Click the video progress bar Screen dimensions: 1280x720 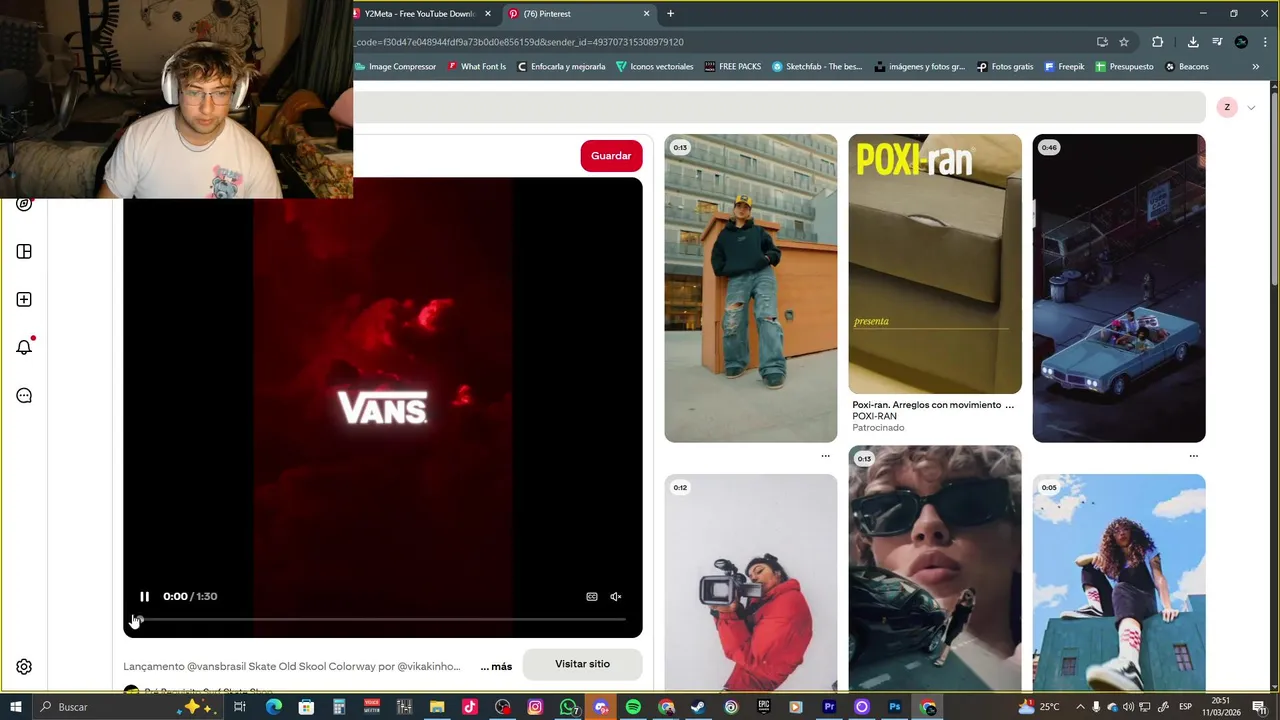[x=381, y=620]
